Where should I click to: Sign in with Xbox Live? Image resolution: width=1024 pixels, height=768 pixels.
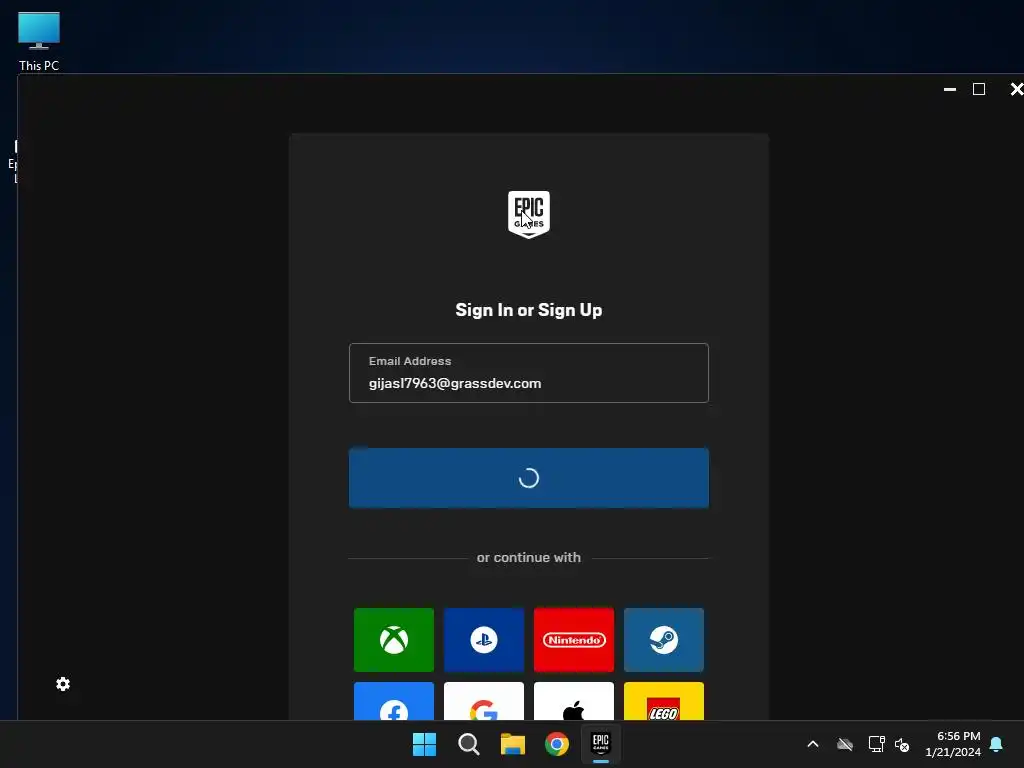[394, 639]
